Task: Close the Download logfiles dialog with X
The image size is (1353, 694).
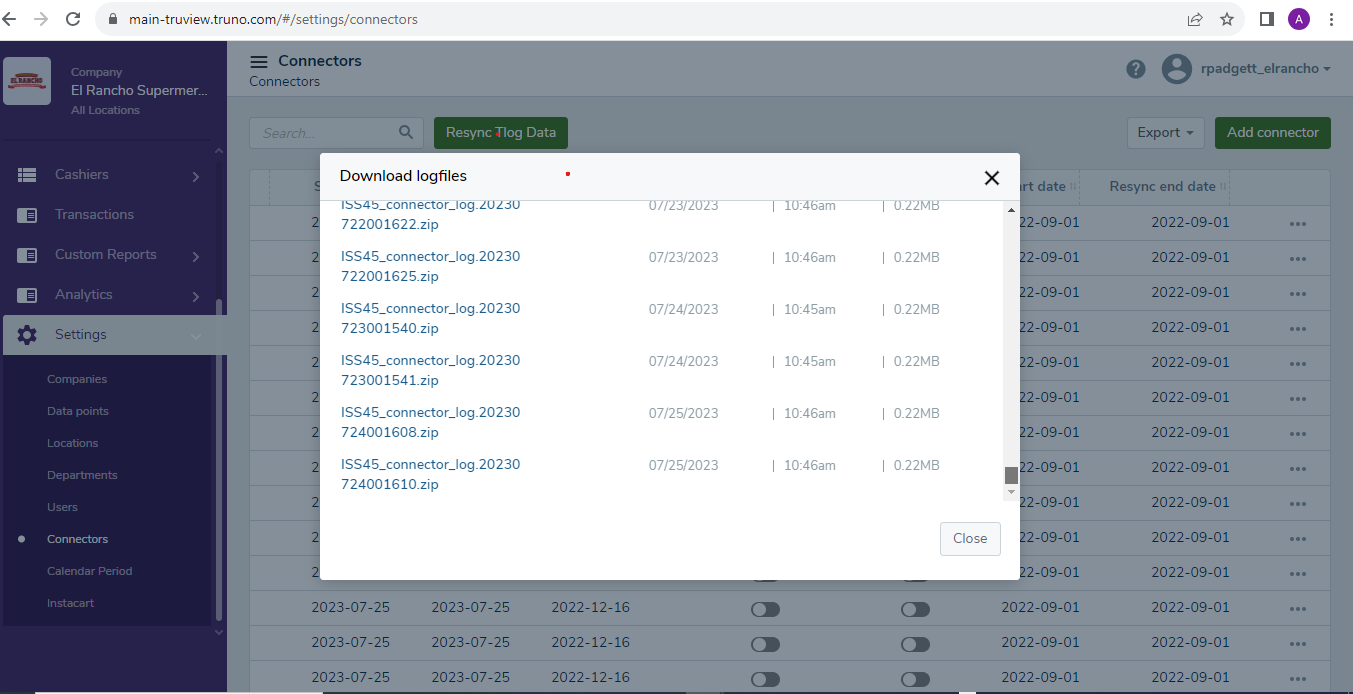Action: 991,178
